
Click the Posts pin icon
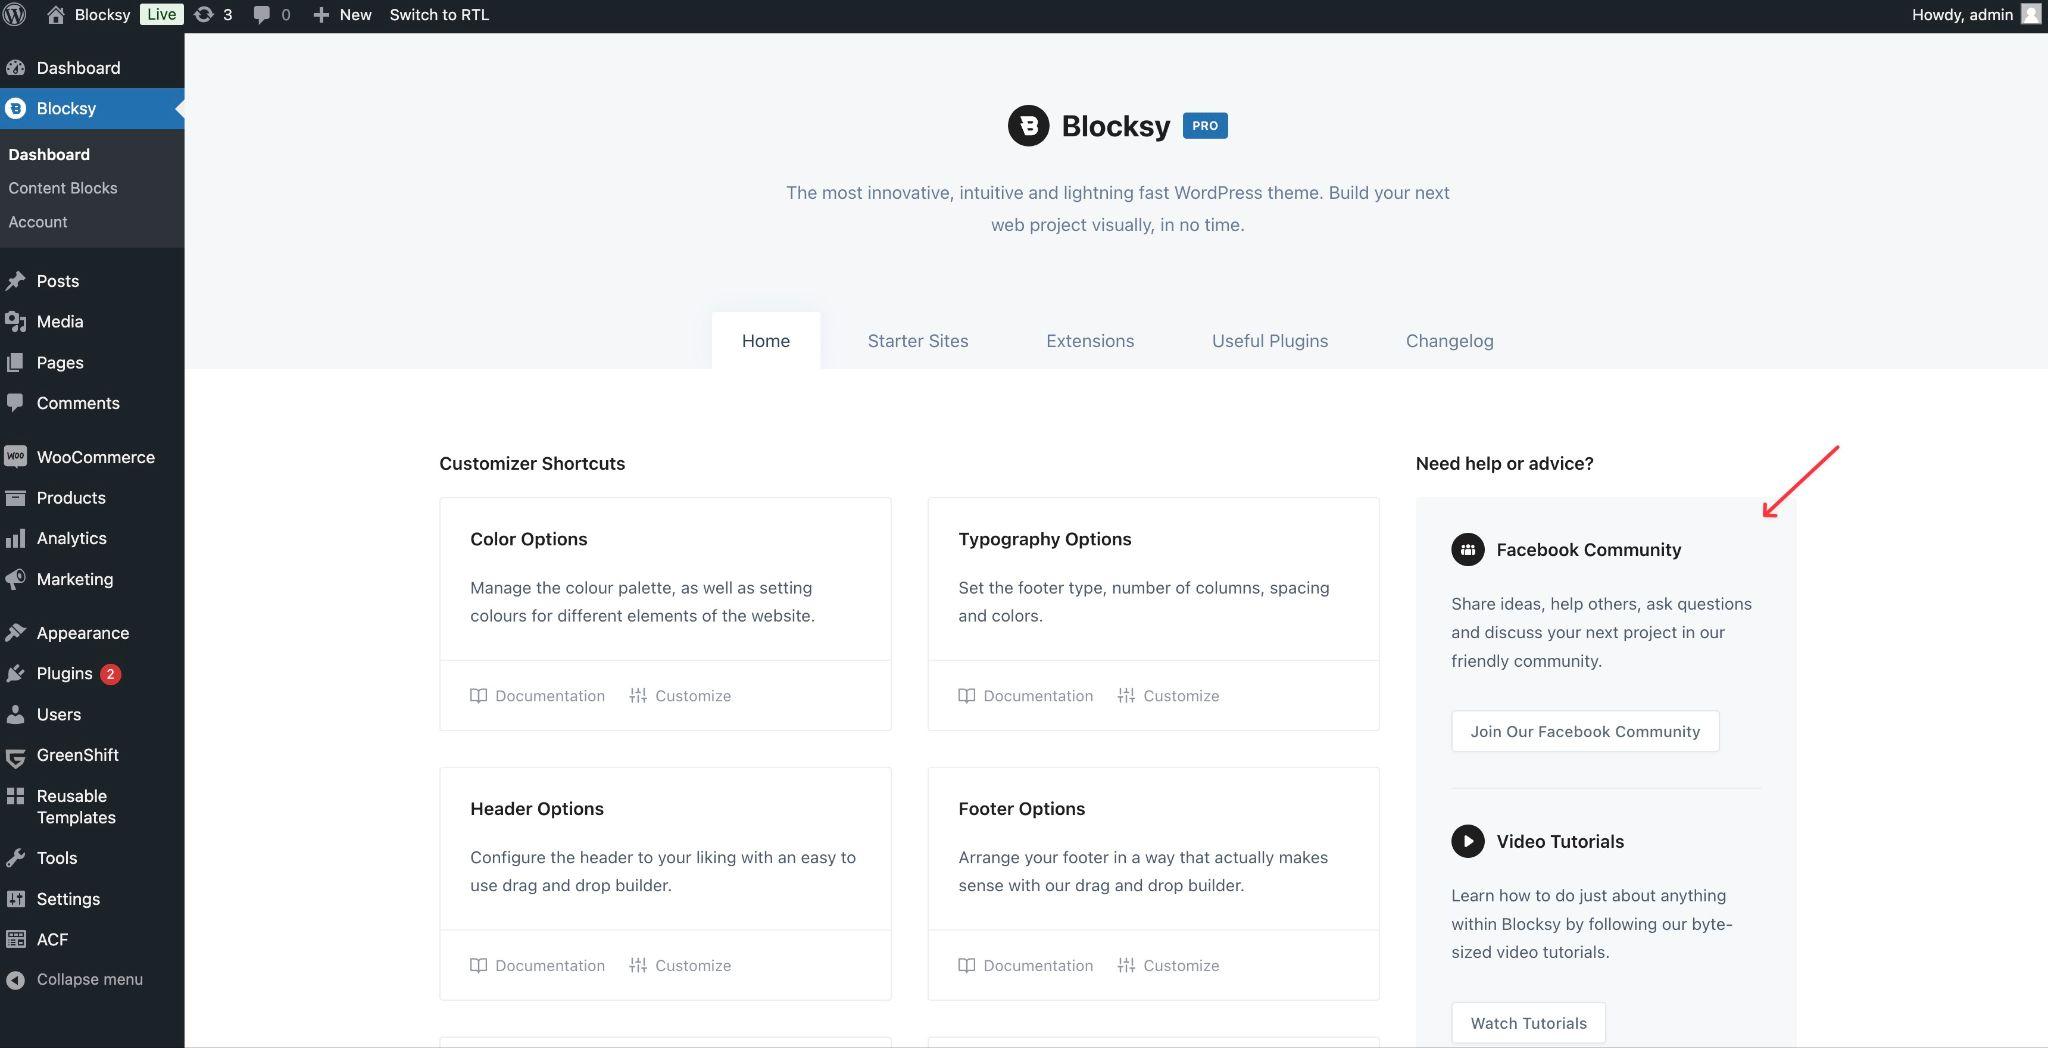click(15, 281)
